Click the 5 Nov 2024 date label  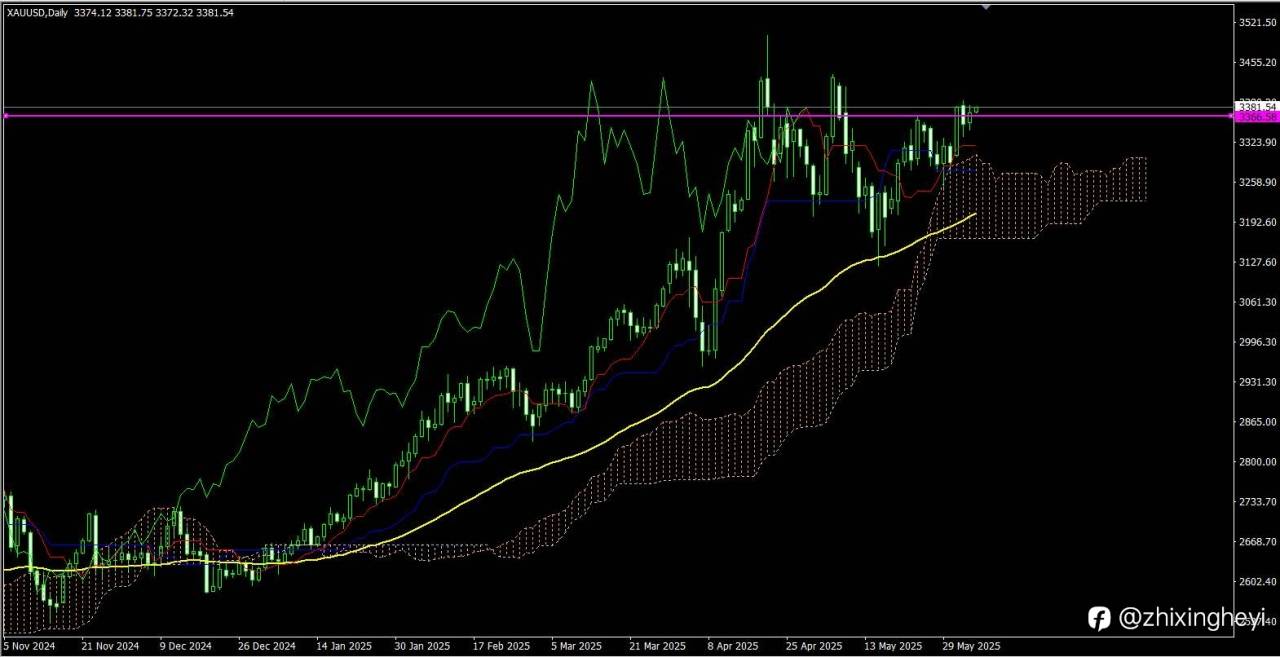[29, 646]
